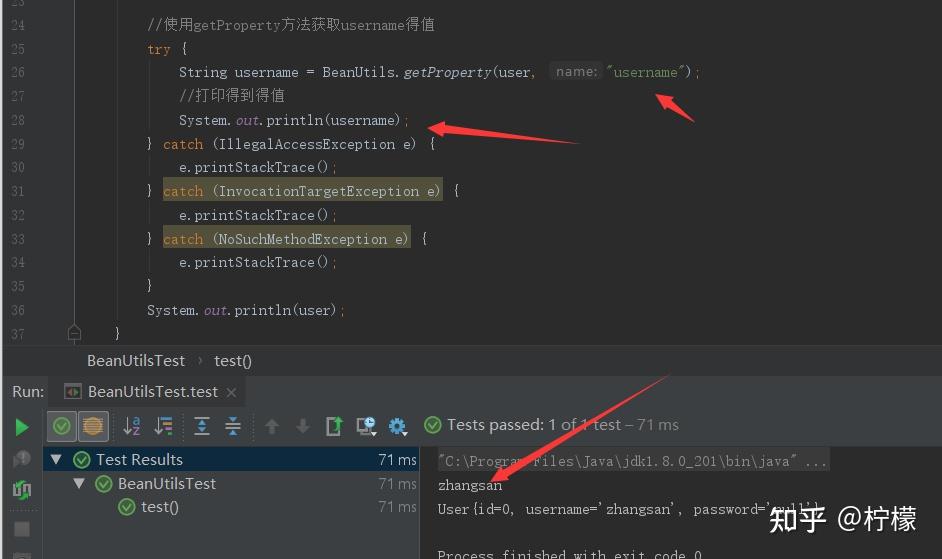Click 'zhangsan' console output line
The height and width of the screenshot is (559, 942).
coord(470,485)
